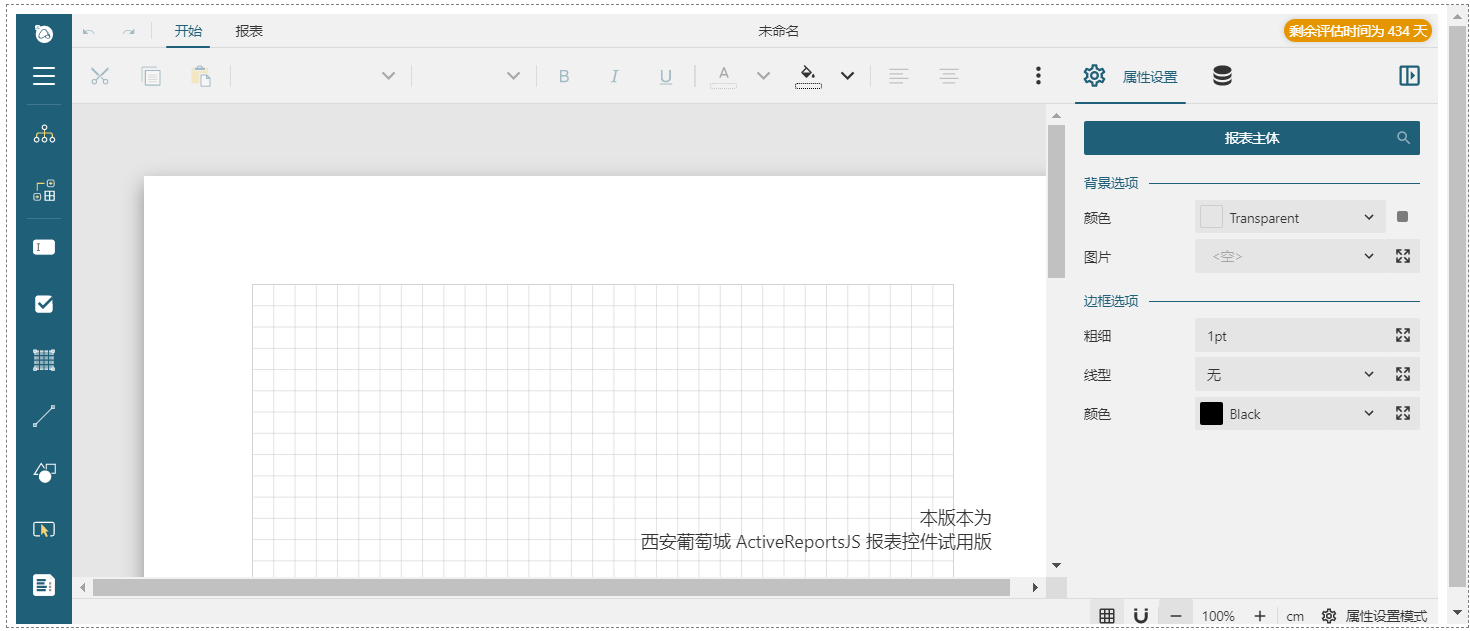
Task: Click the font color A icon
Action: (724, 76)
